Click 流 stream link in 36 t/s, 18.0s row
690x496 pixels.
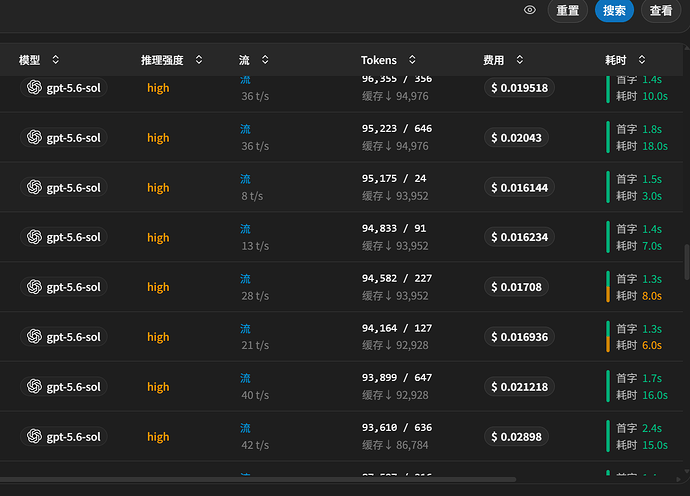[245, 129]
